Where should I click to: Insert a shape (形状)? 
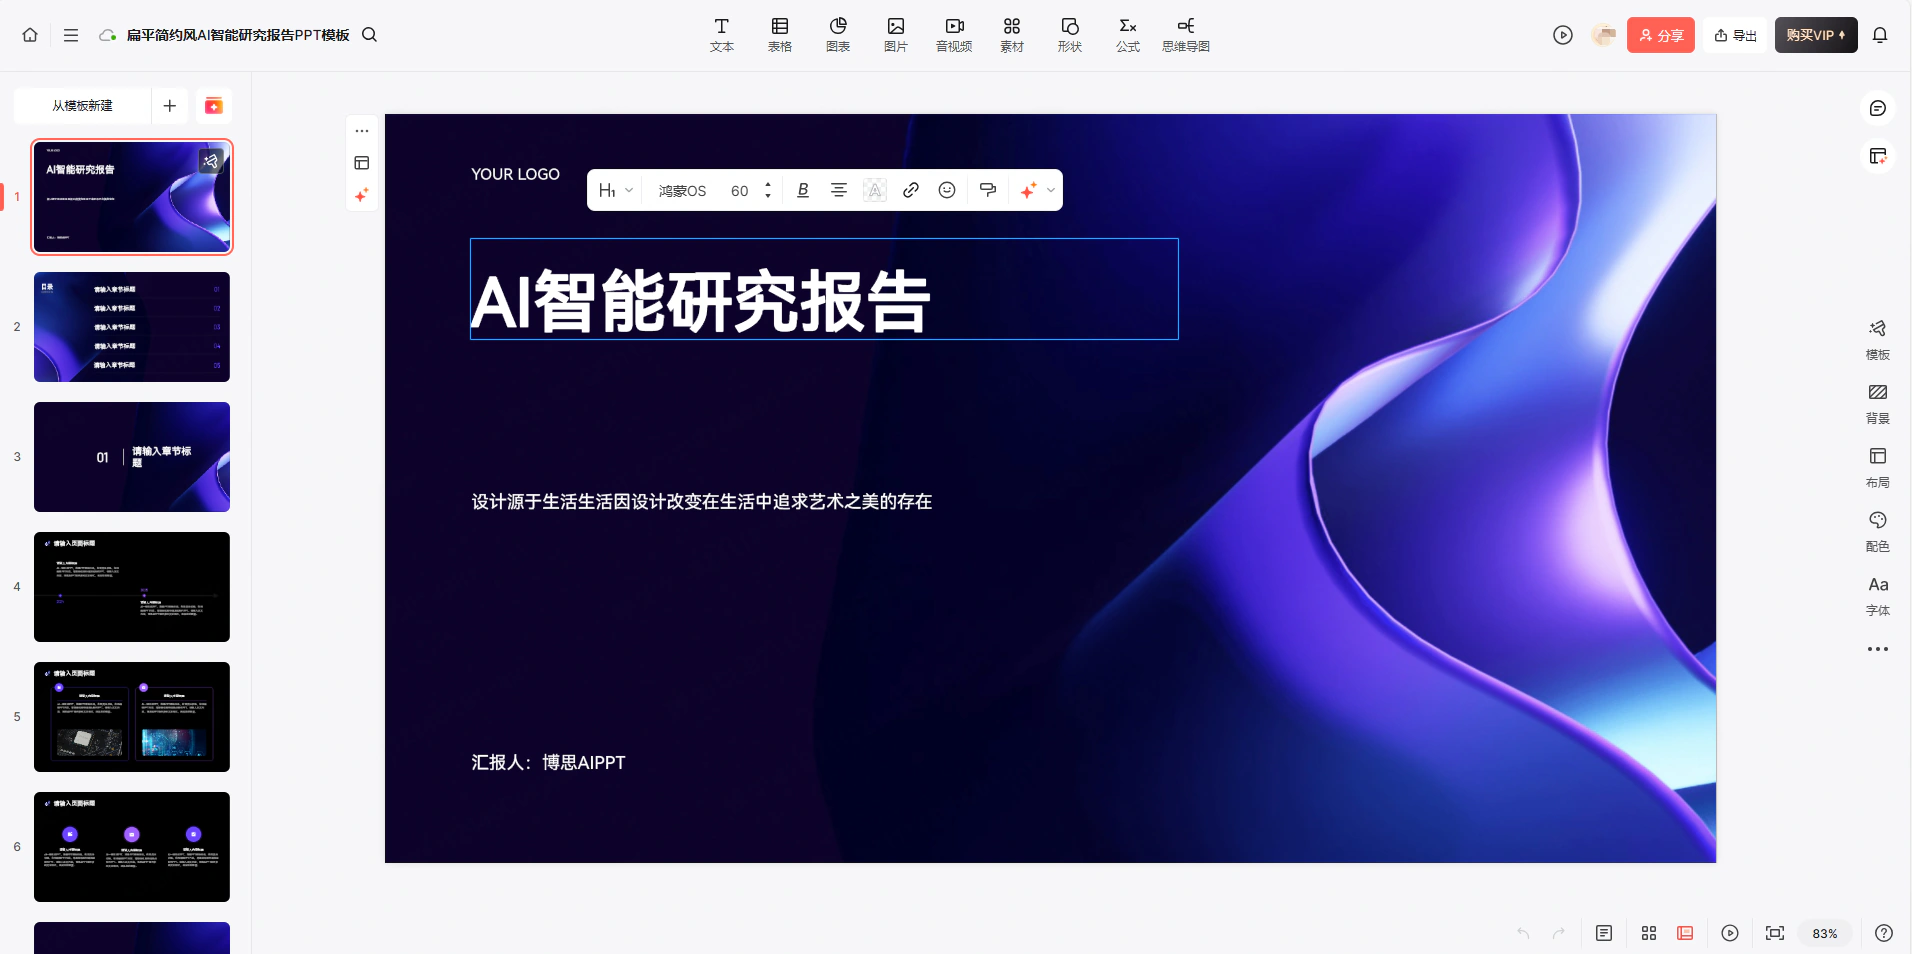(x=1070, y=35)
